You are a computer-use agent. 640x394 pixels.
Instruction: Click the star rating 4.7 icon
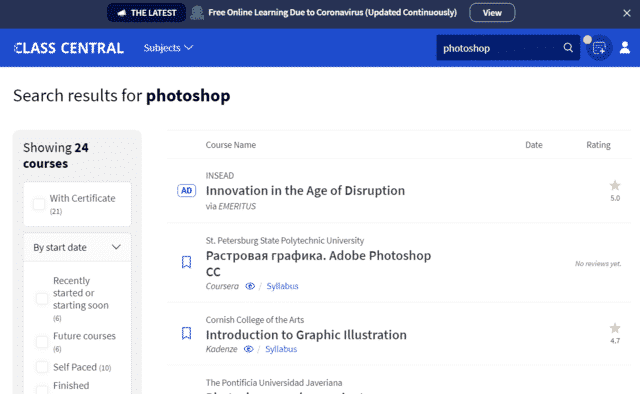click(x=615, y=328)
